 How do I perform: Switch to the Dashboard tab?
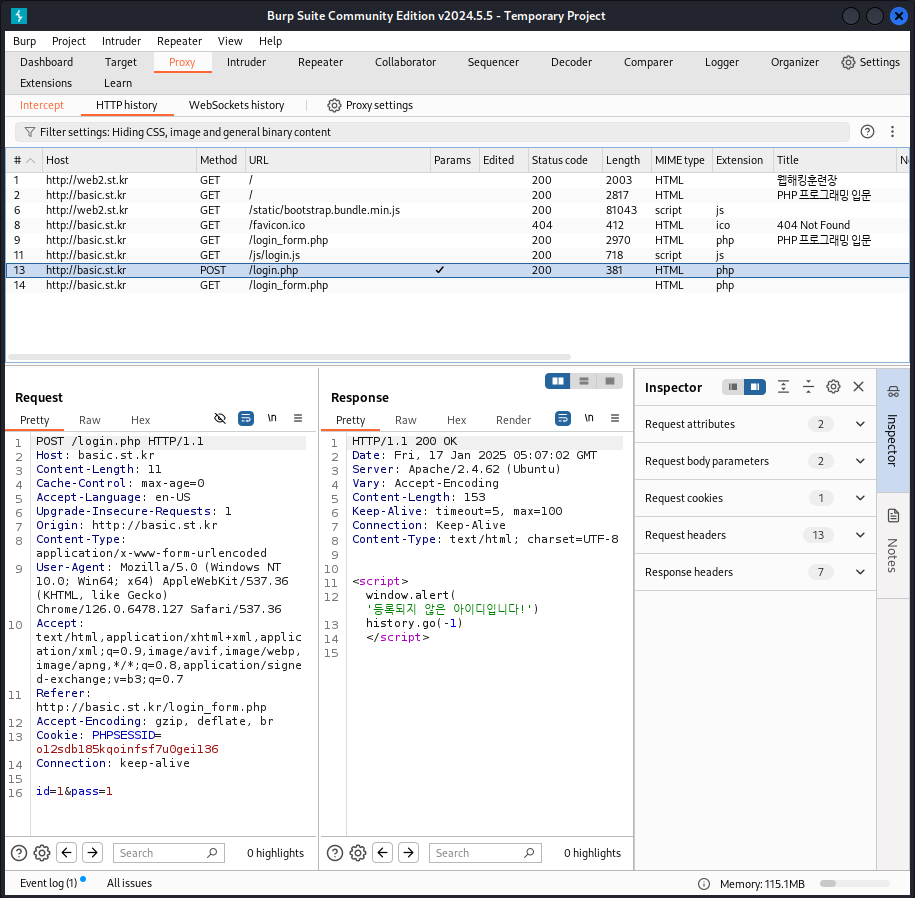pyautogui.click(x=47, y=62)
